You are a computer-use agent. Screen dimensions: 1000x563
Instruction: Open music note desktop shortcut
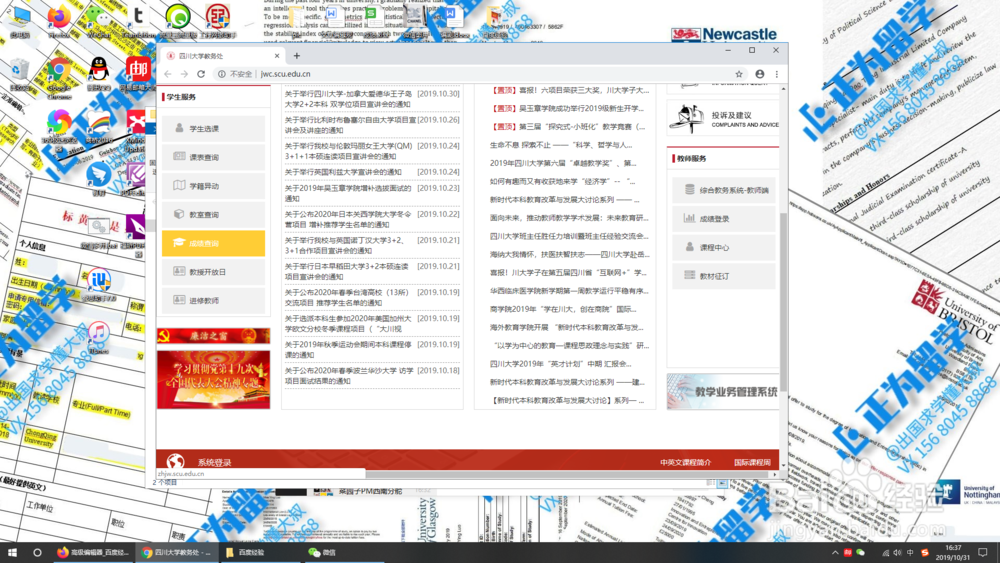click(98, 335)
